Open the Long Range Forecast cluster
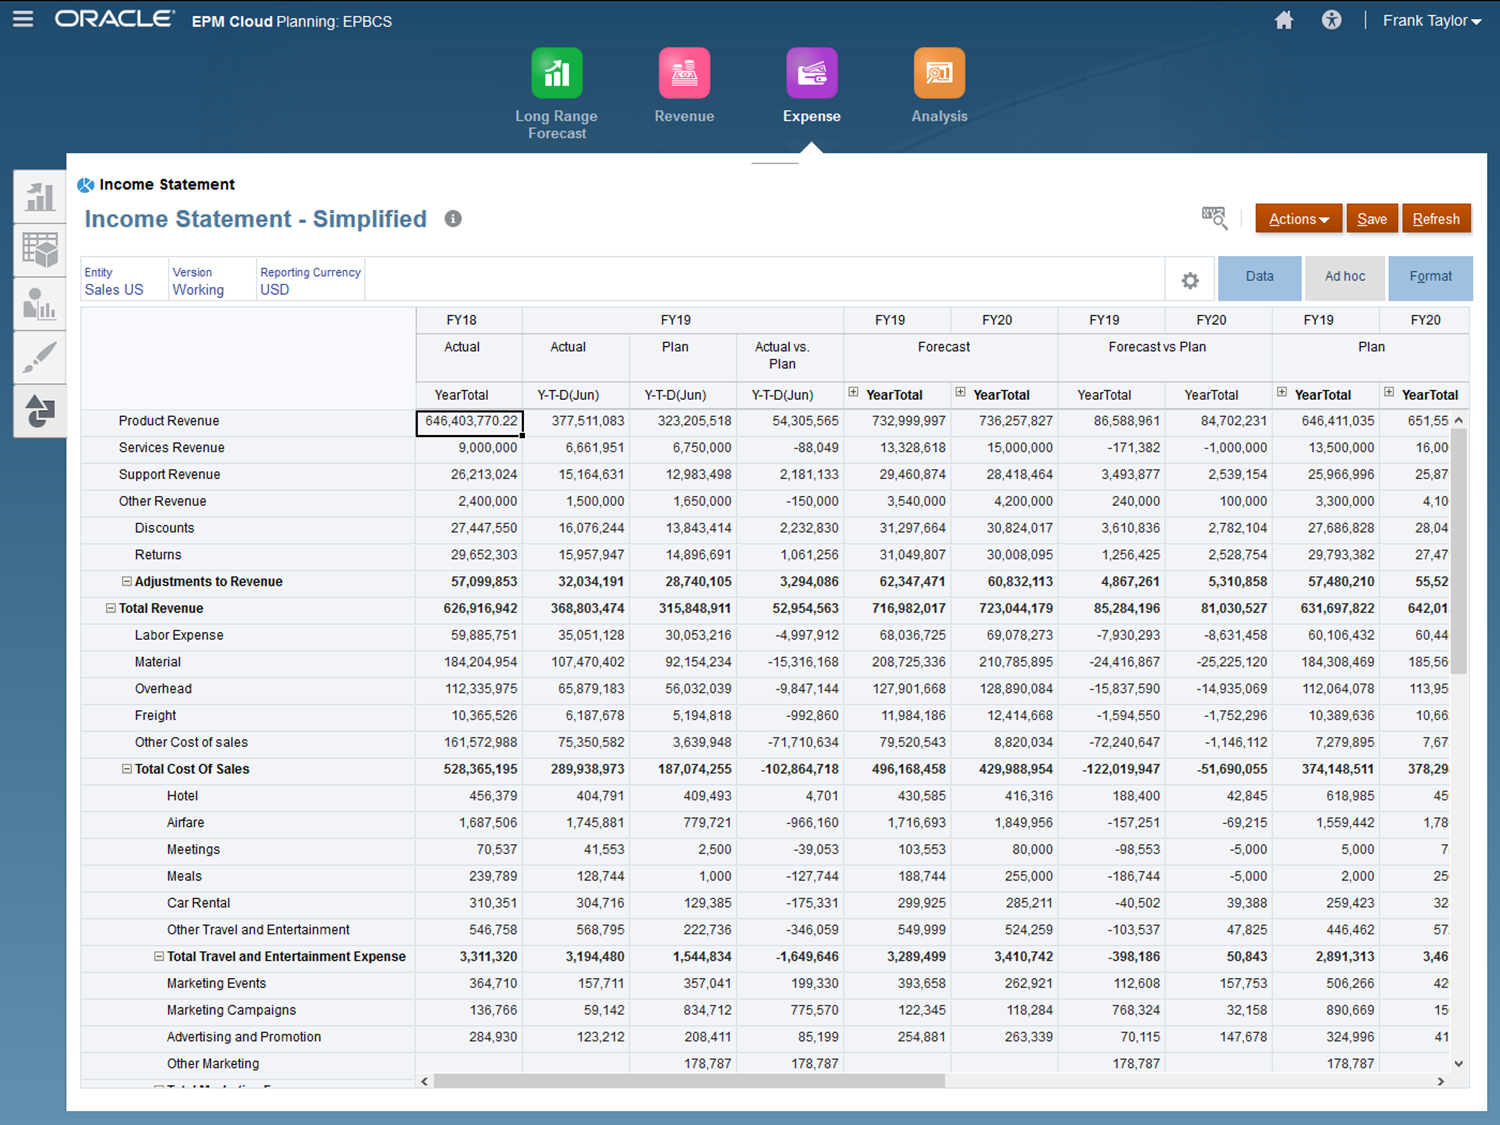1500x1125 pixels. click(557, 74)
